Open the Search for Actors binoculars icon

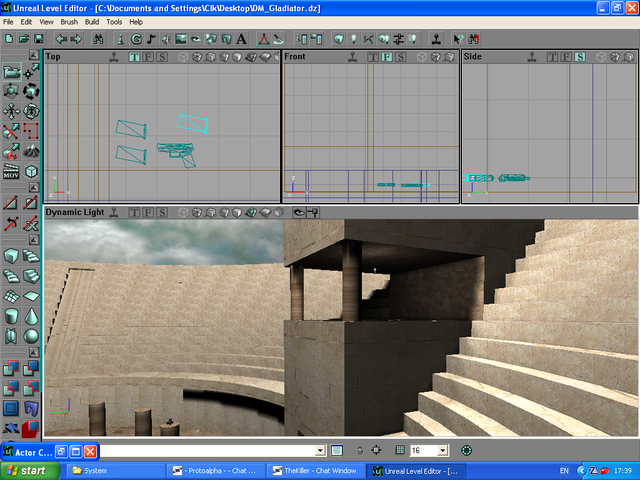coord(98,39)
